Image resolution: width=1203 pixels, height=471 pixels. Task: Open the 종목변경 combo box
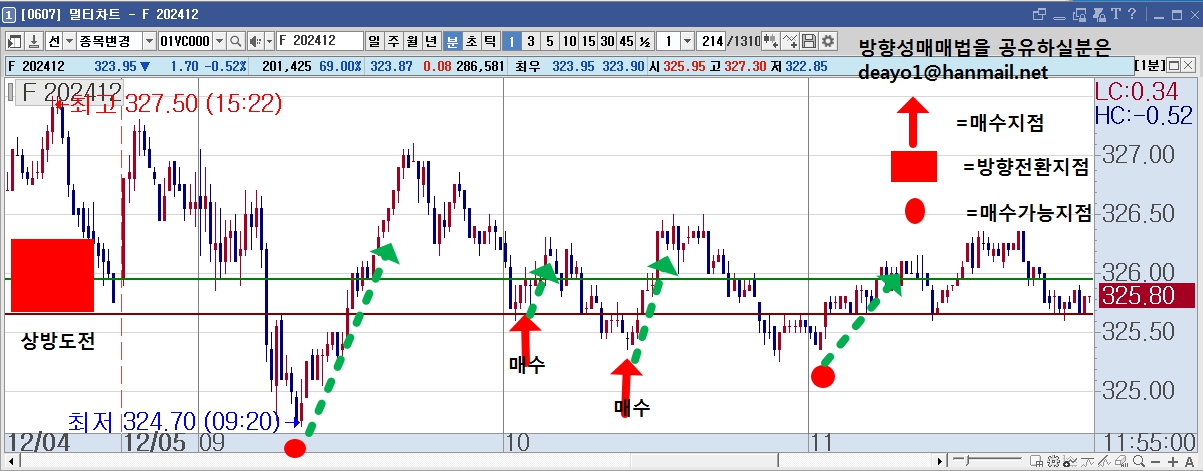pos(116,41)
